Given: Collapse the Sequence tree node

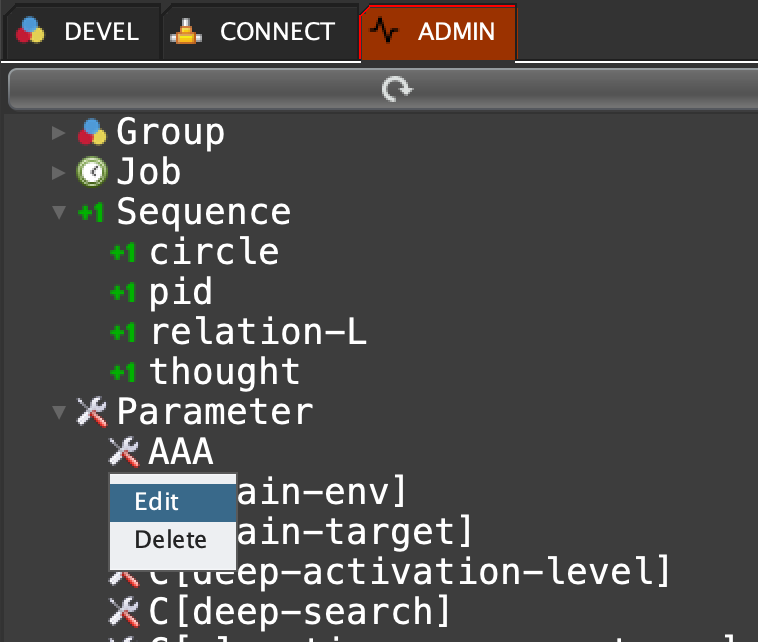Looking at the screenshot, I should (59, 212).
